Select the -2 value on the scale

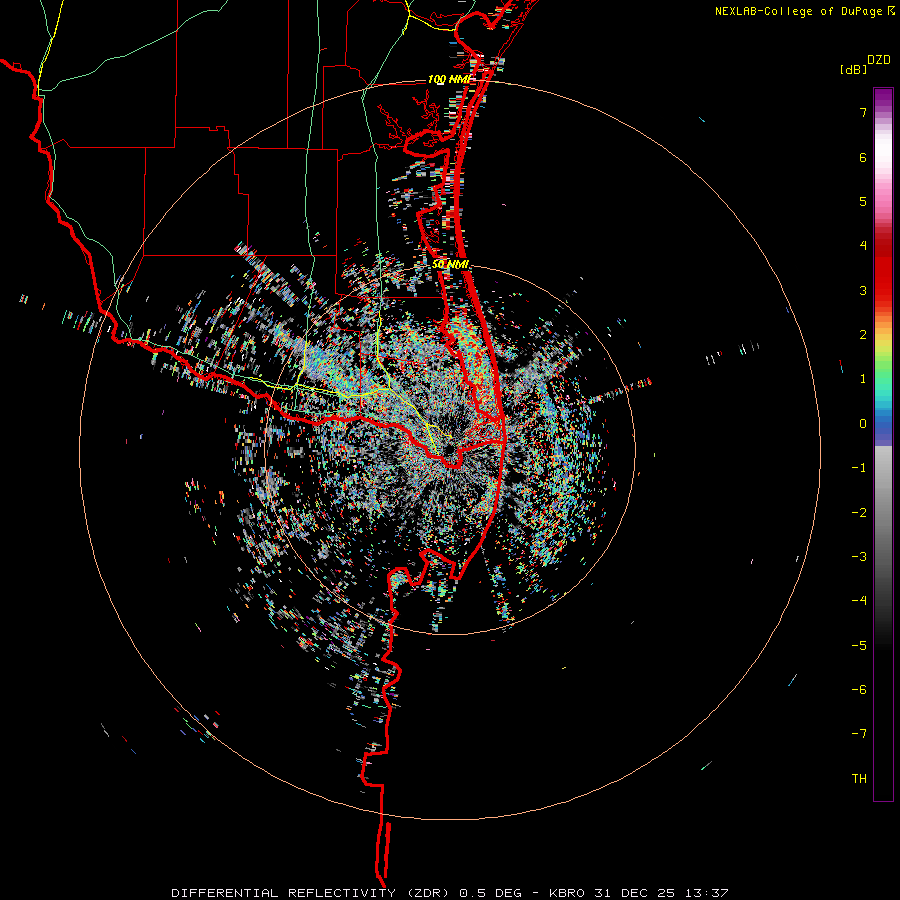click(x=859, y=513)
